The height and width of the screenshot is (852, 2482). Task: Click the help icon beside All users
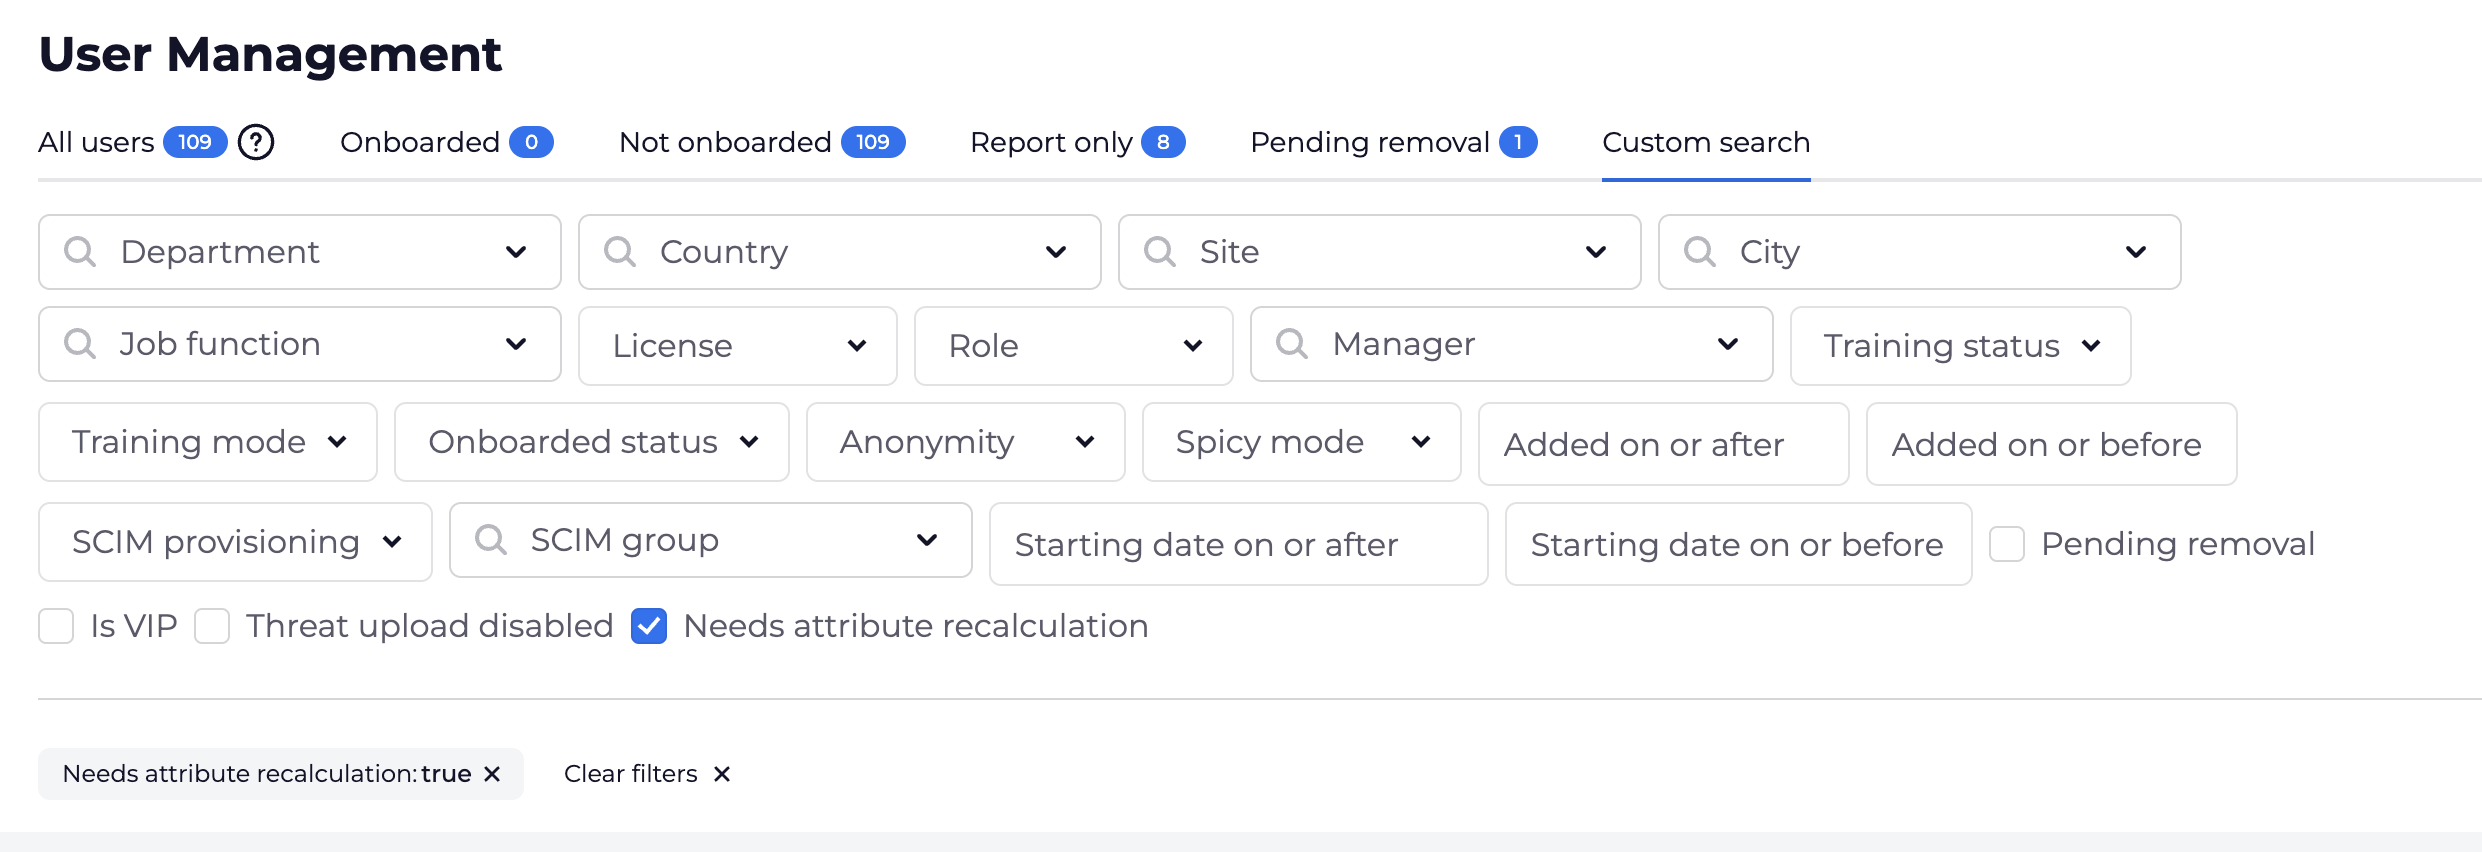[256, 142]
